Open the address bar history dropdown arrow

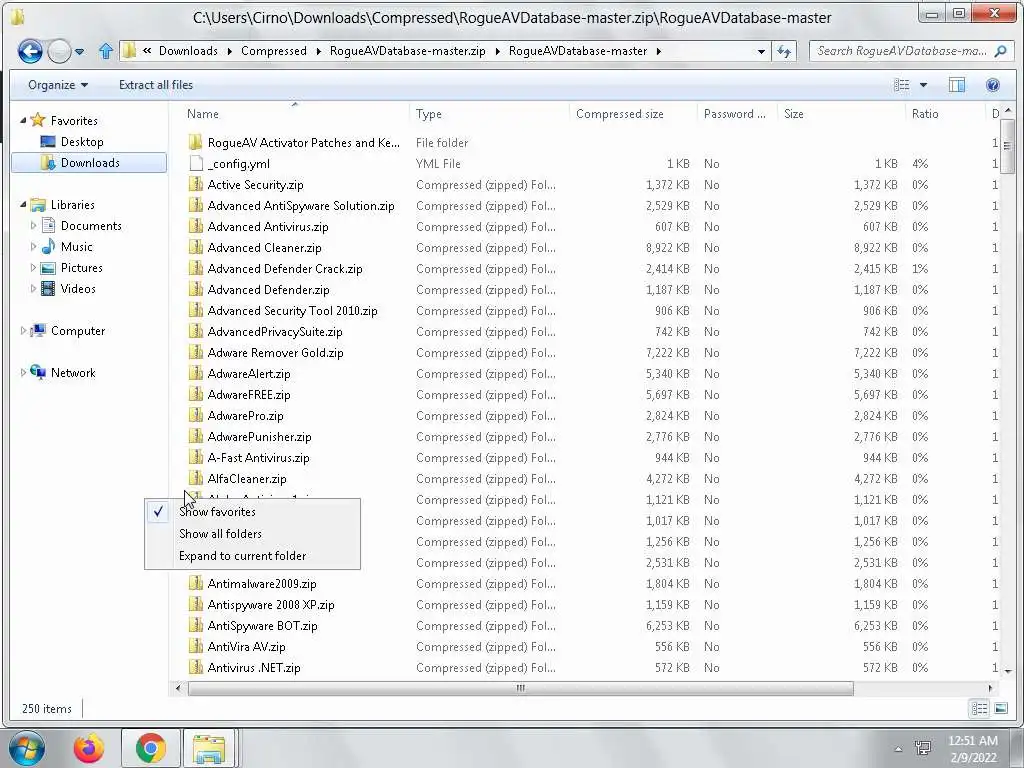tap(761, 51)
